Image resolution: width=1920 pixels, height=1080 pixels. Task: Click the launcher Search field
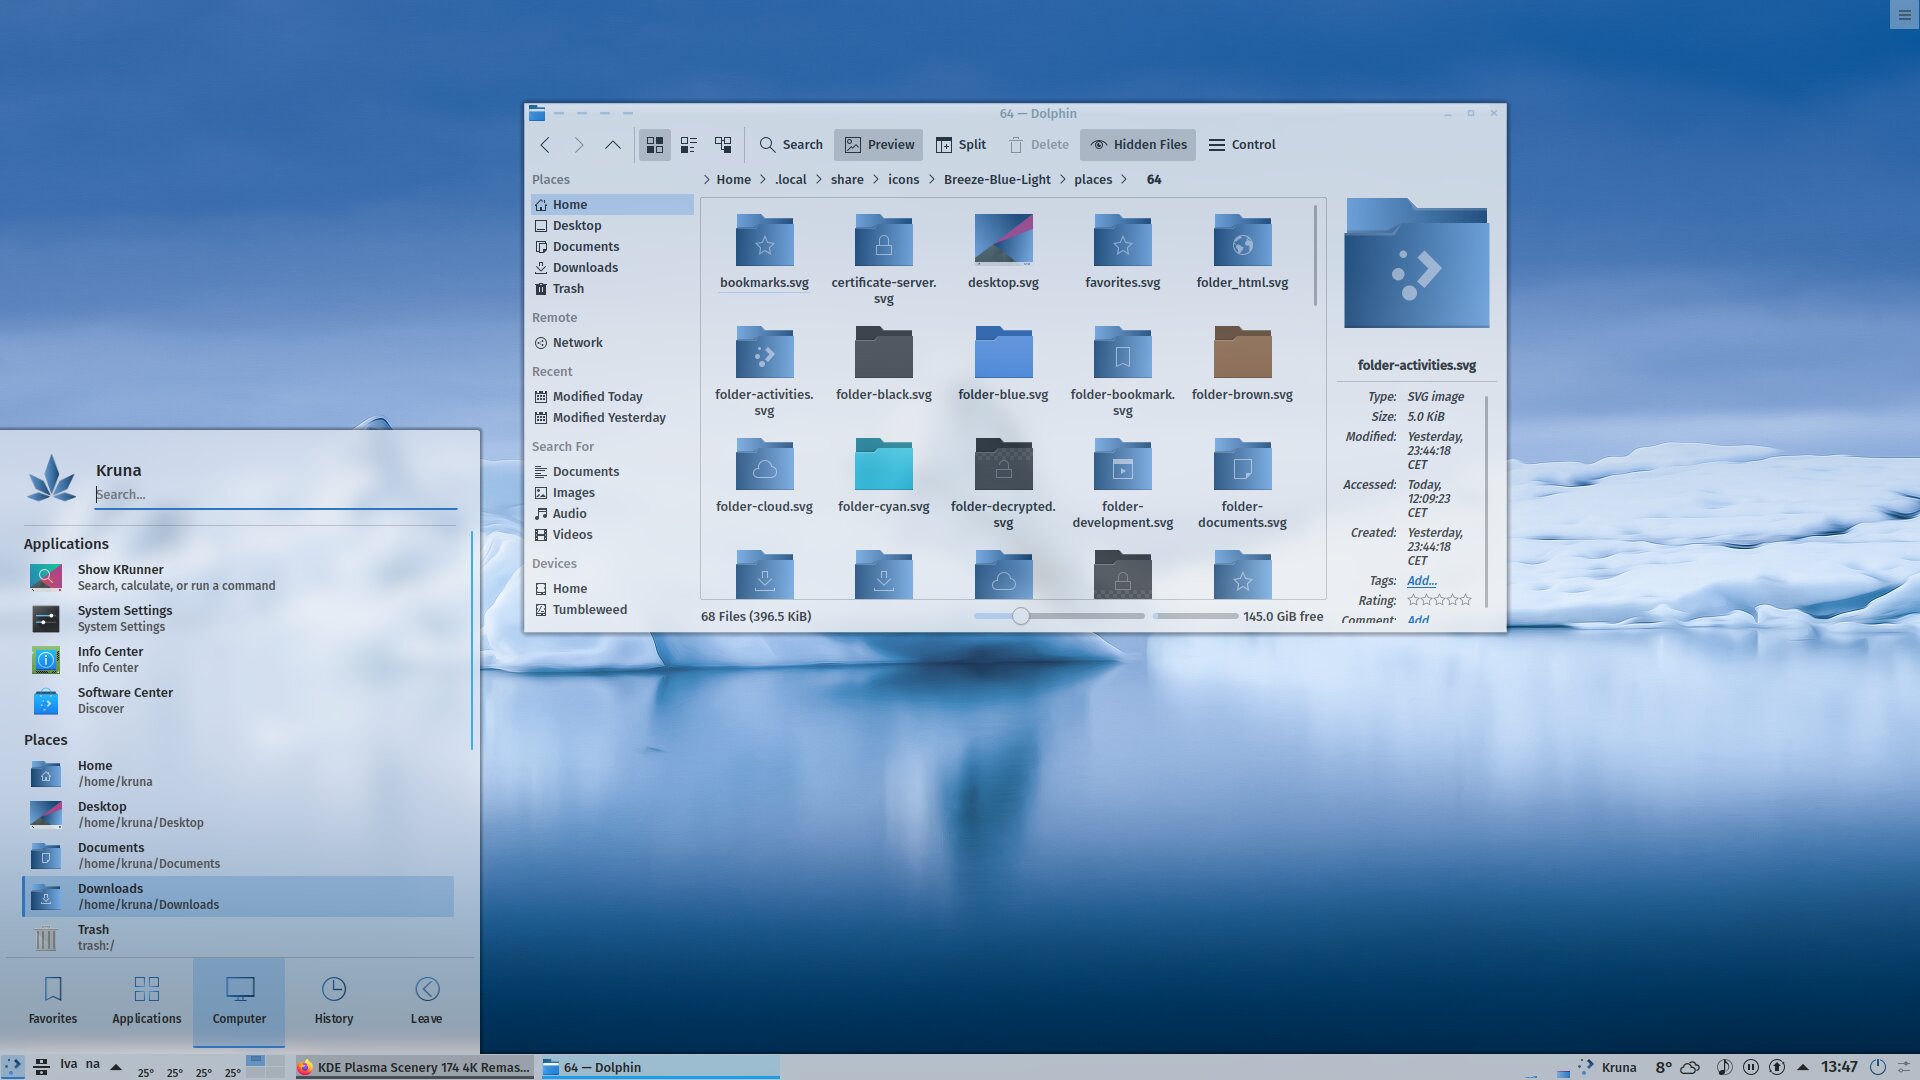tap(276, 494)
